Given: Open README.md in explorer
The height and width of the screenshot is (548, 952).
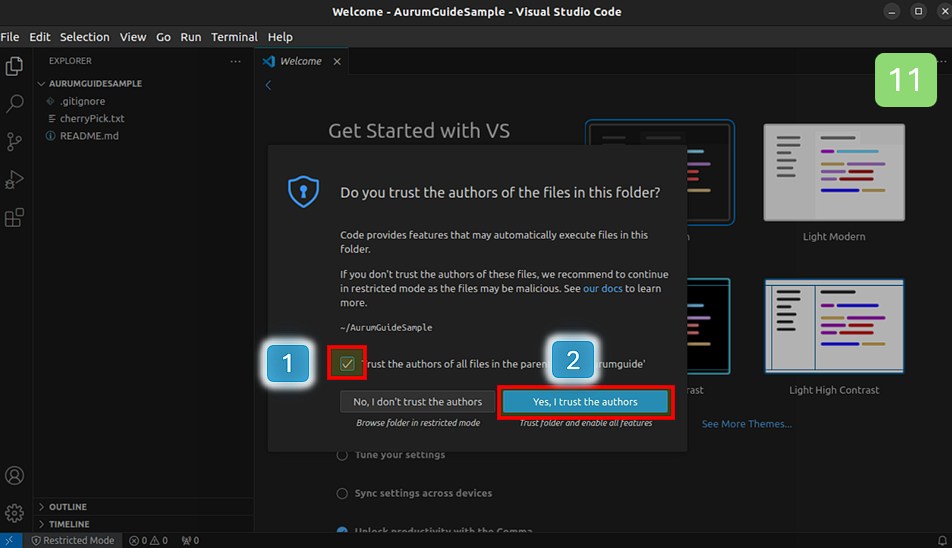Looking at the screenshot, I should point(89,136).
